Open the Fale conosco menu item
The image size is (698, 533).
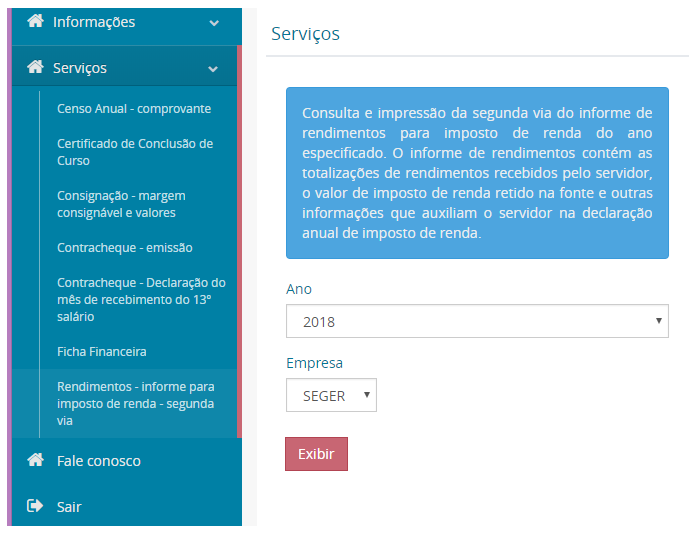[97, 461]
